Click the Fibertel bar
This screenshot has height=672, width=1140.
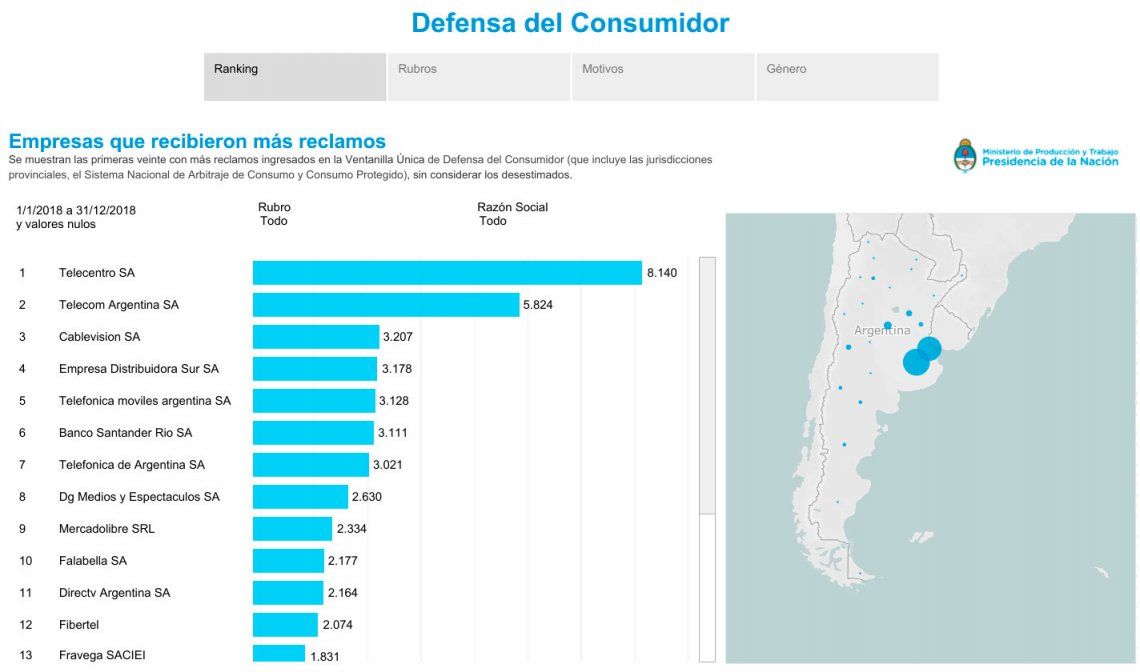click(x=285, y=625)
